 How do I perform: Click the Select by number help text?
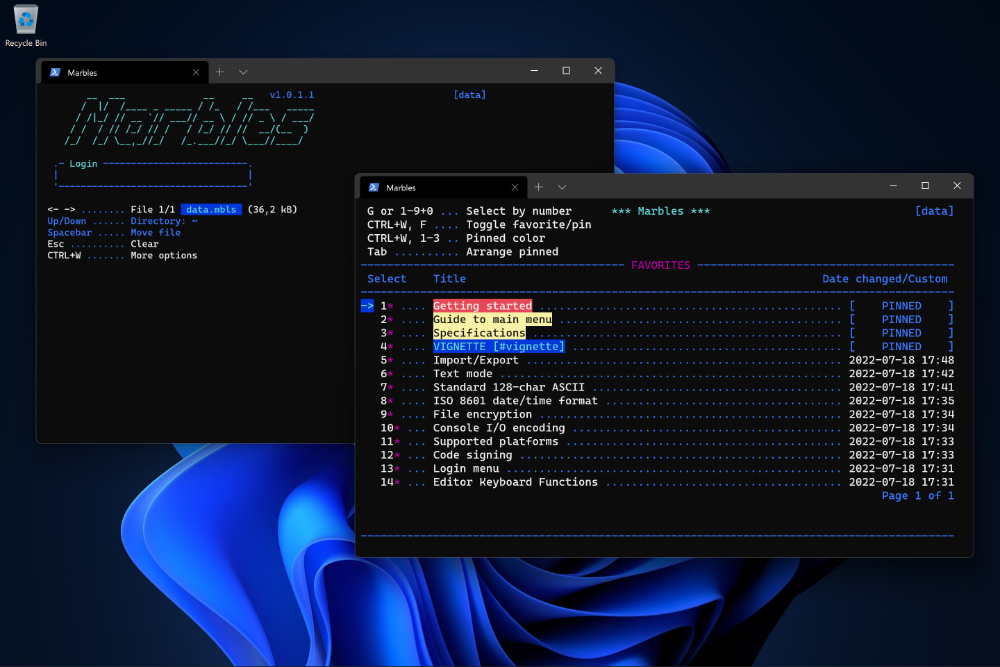(518, 210)
